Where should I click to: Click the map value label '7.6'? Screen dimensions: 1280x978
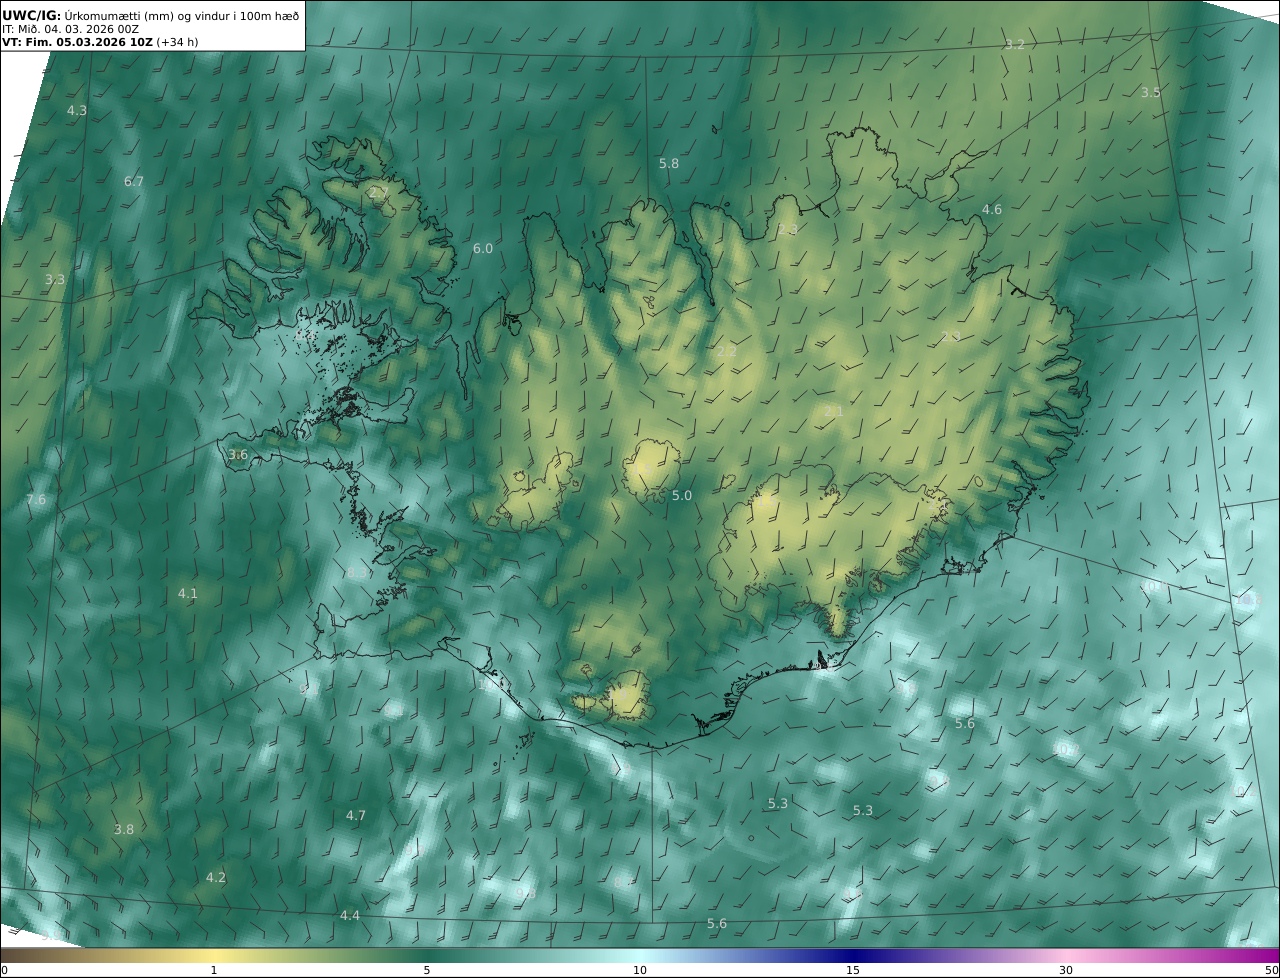point(36,499)
